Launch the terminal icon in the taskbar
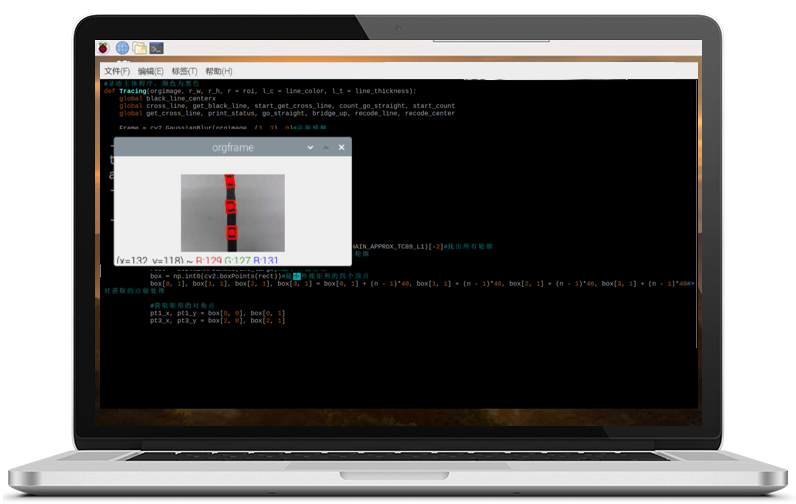 pos(156,48)
